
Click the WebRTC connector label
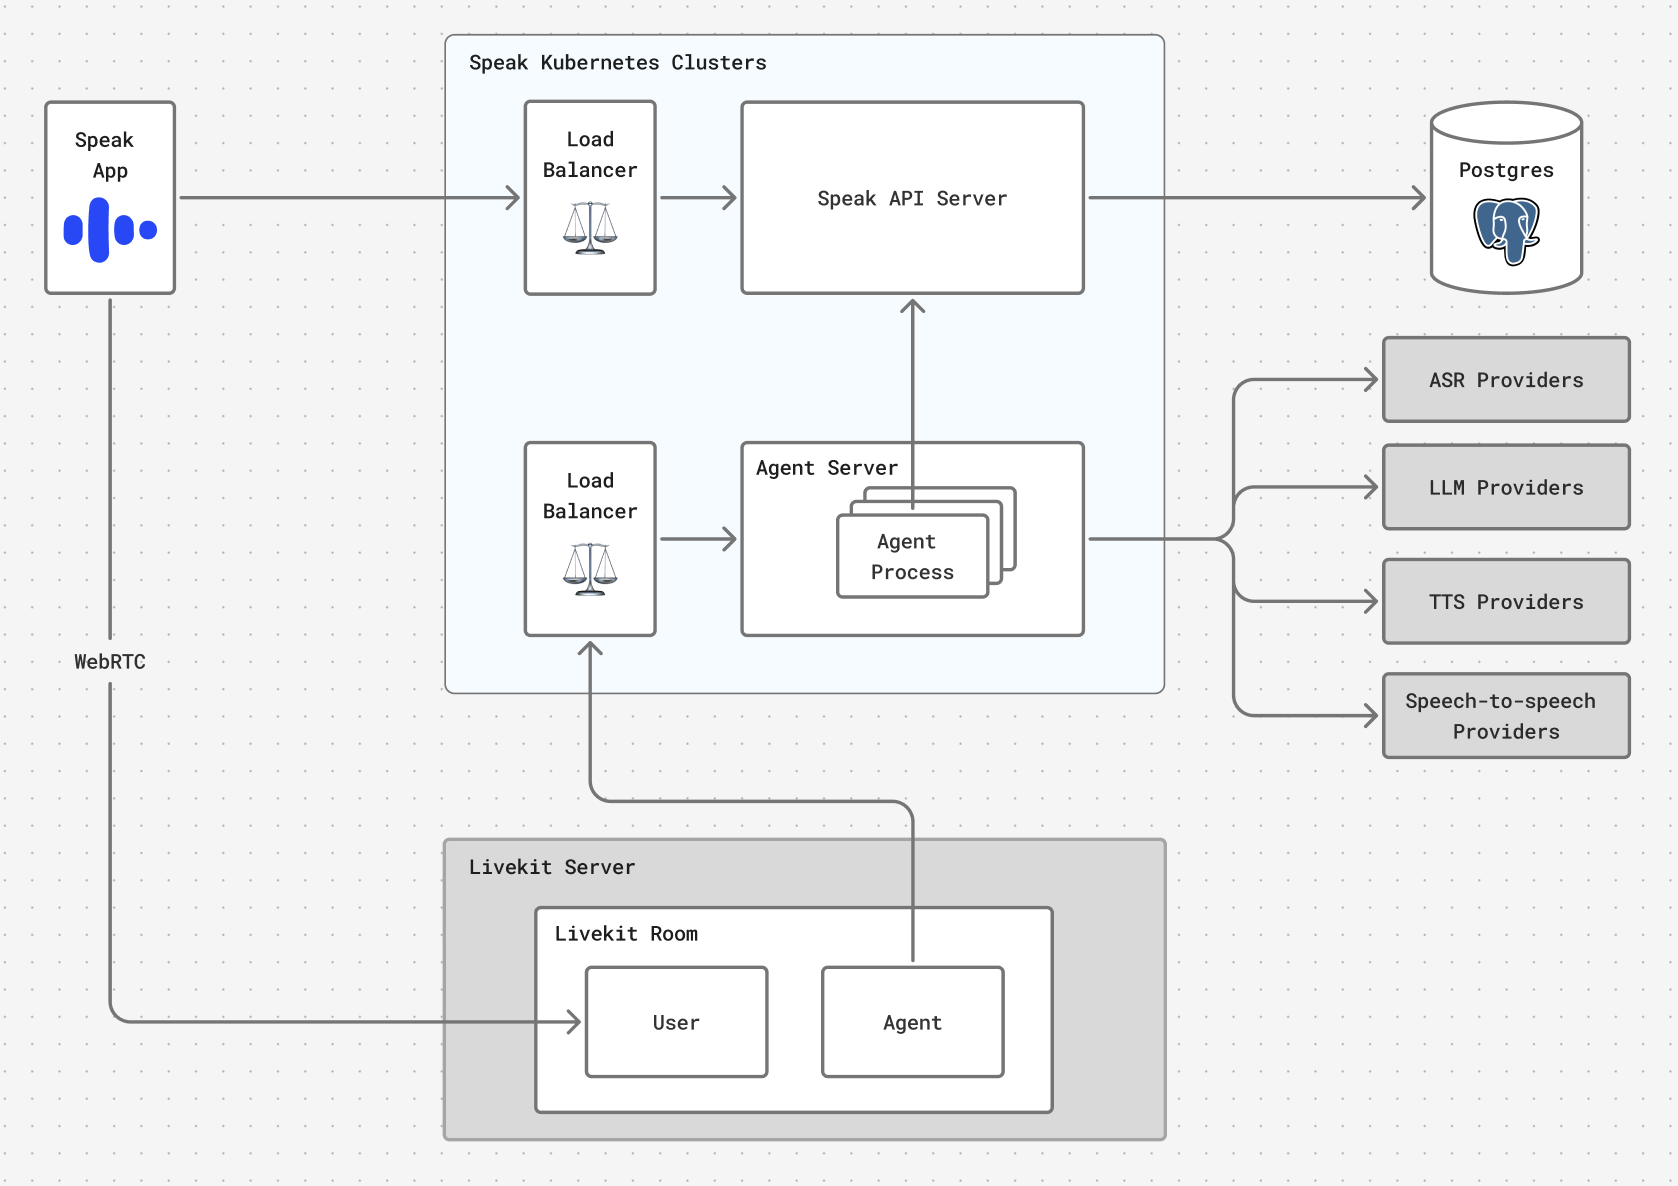pos(110,662)
